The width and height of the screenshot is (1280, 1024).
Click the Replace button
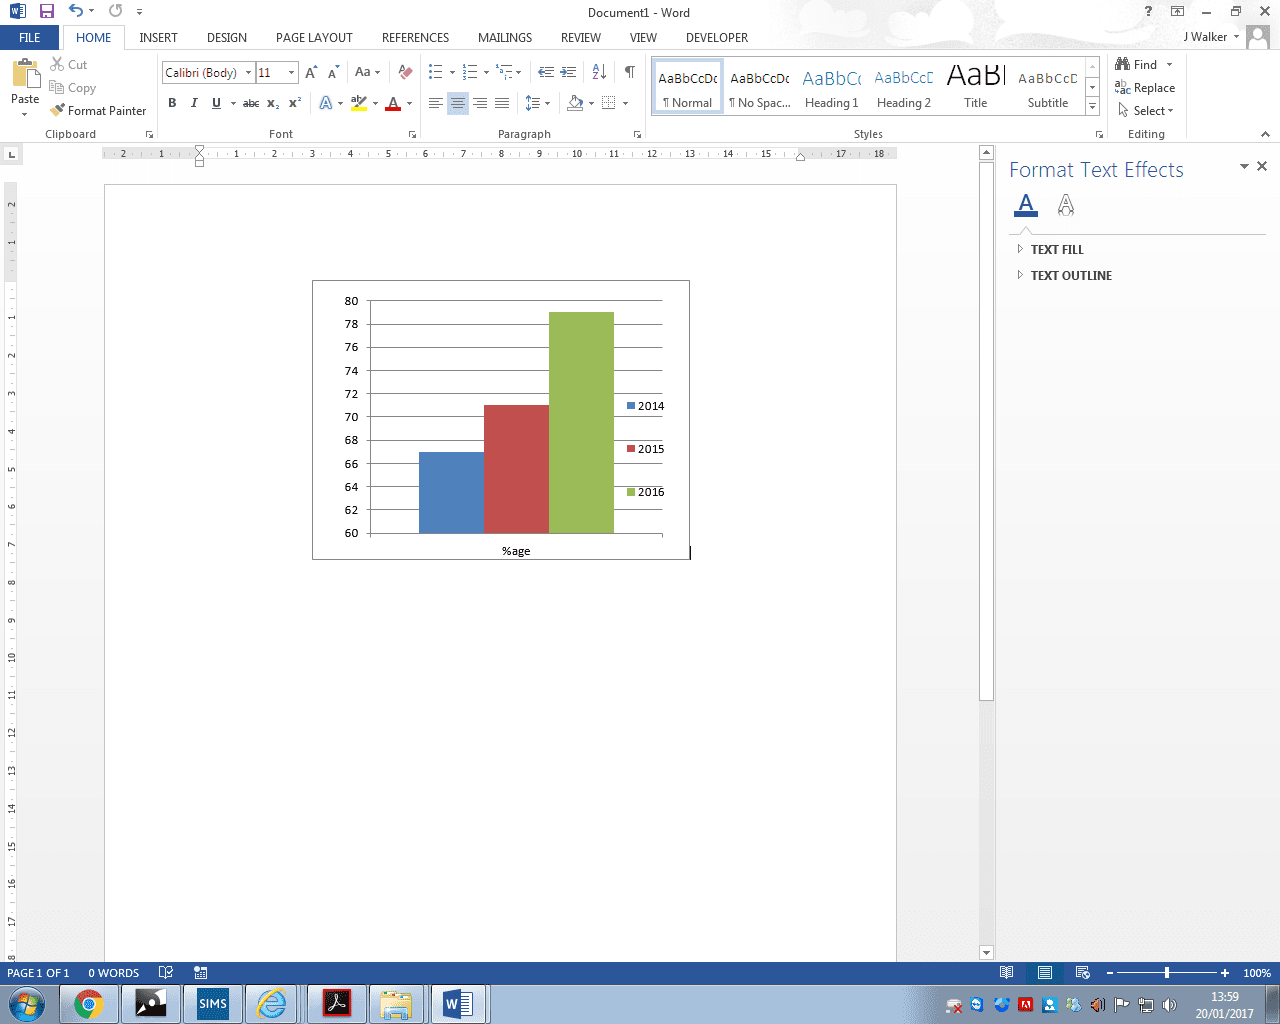1145,88
